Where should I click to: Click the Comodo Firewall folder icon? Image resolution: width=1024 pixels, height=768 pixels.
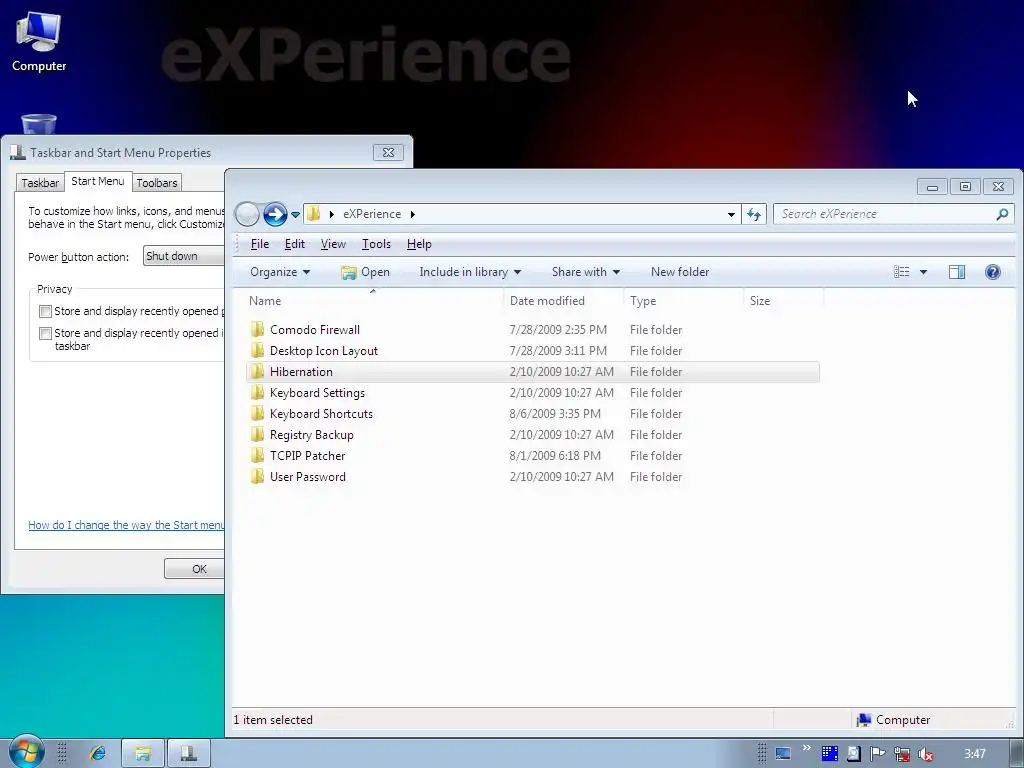[x=258, y=329]
